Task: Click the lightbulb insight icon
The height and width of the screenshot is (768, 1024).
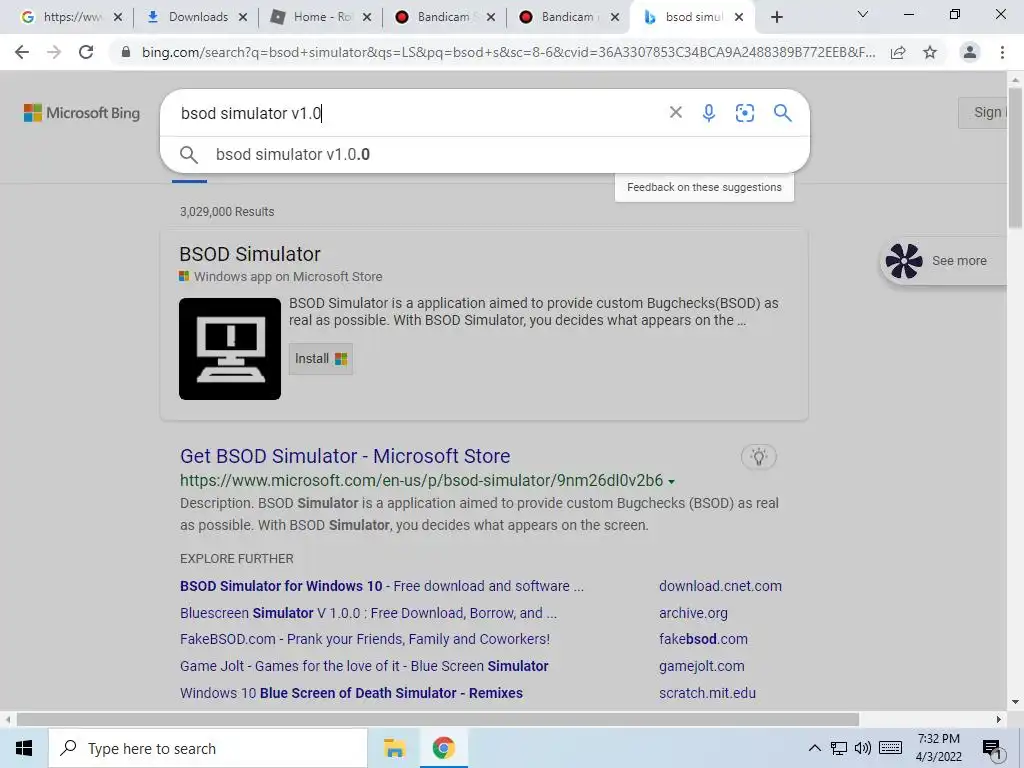Action: pyautogui.click(x=759, y=456)
